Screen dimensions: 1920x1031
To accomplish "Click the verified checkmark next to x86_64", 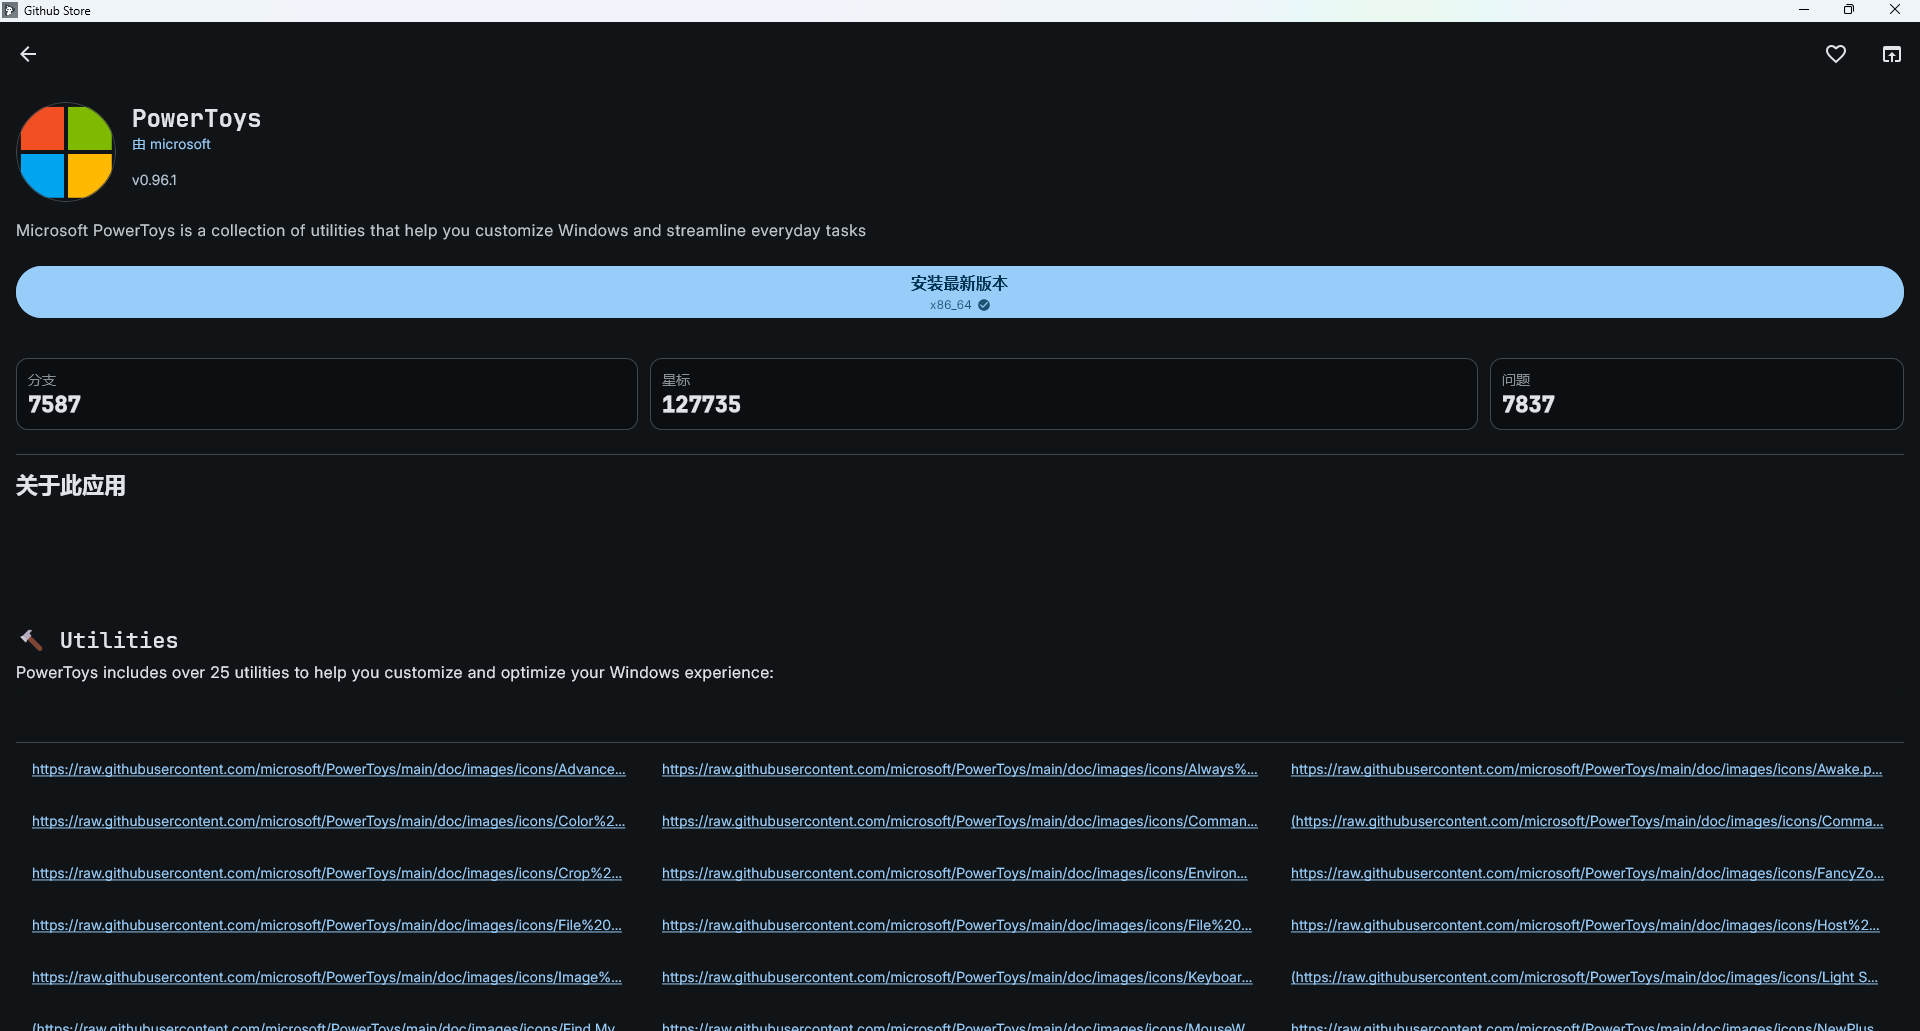I will [984, 305].
